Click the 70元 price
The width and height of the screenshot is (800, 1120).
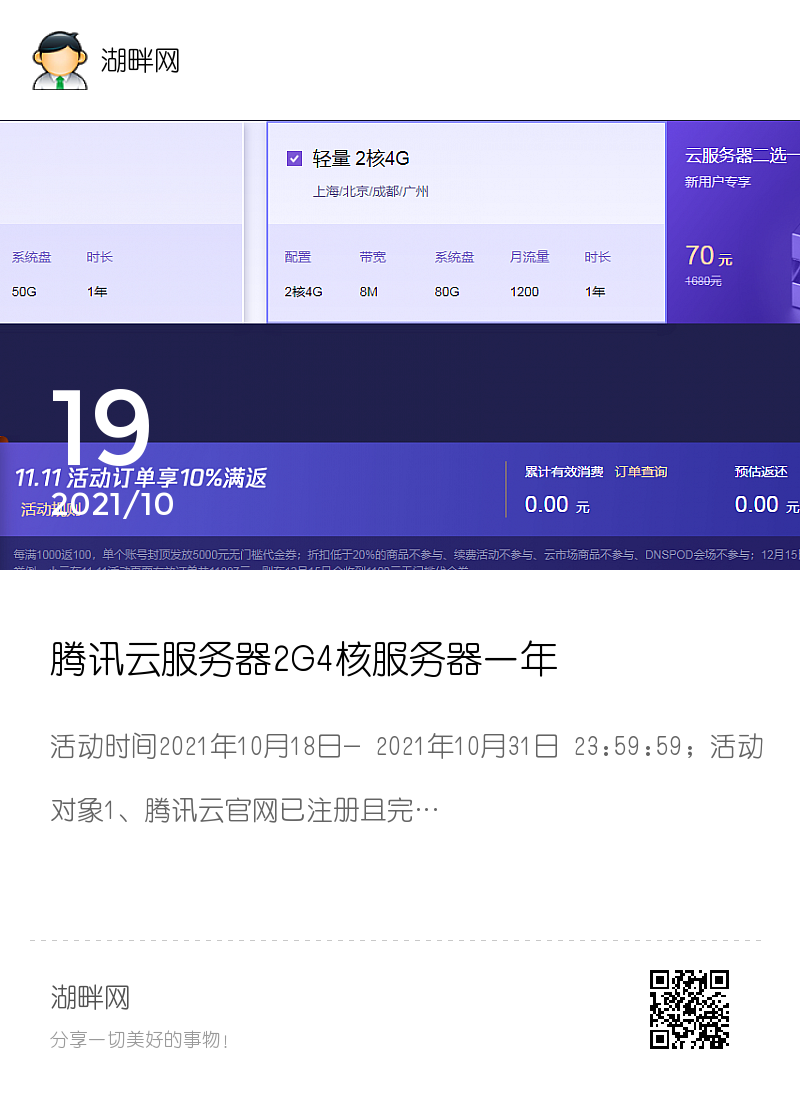(709, 256)
